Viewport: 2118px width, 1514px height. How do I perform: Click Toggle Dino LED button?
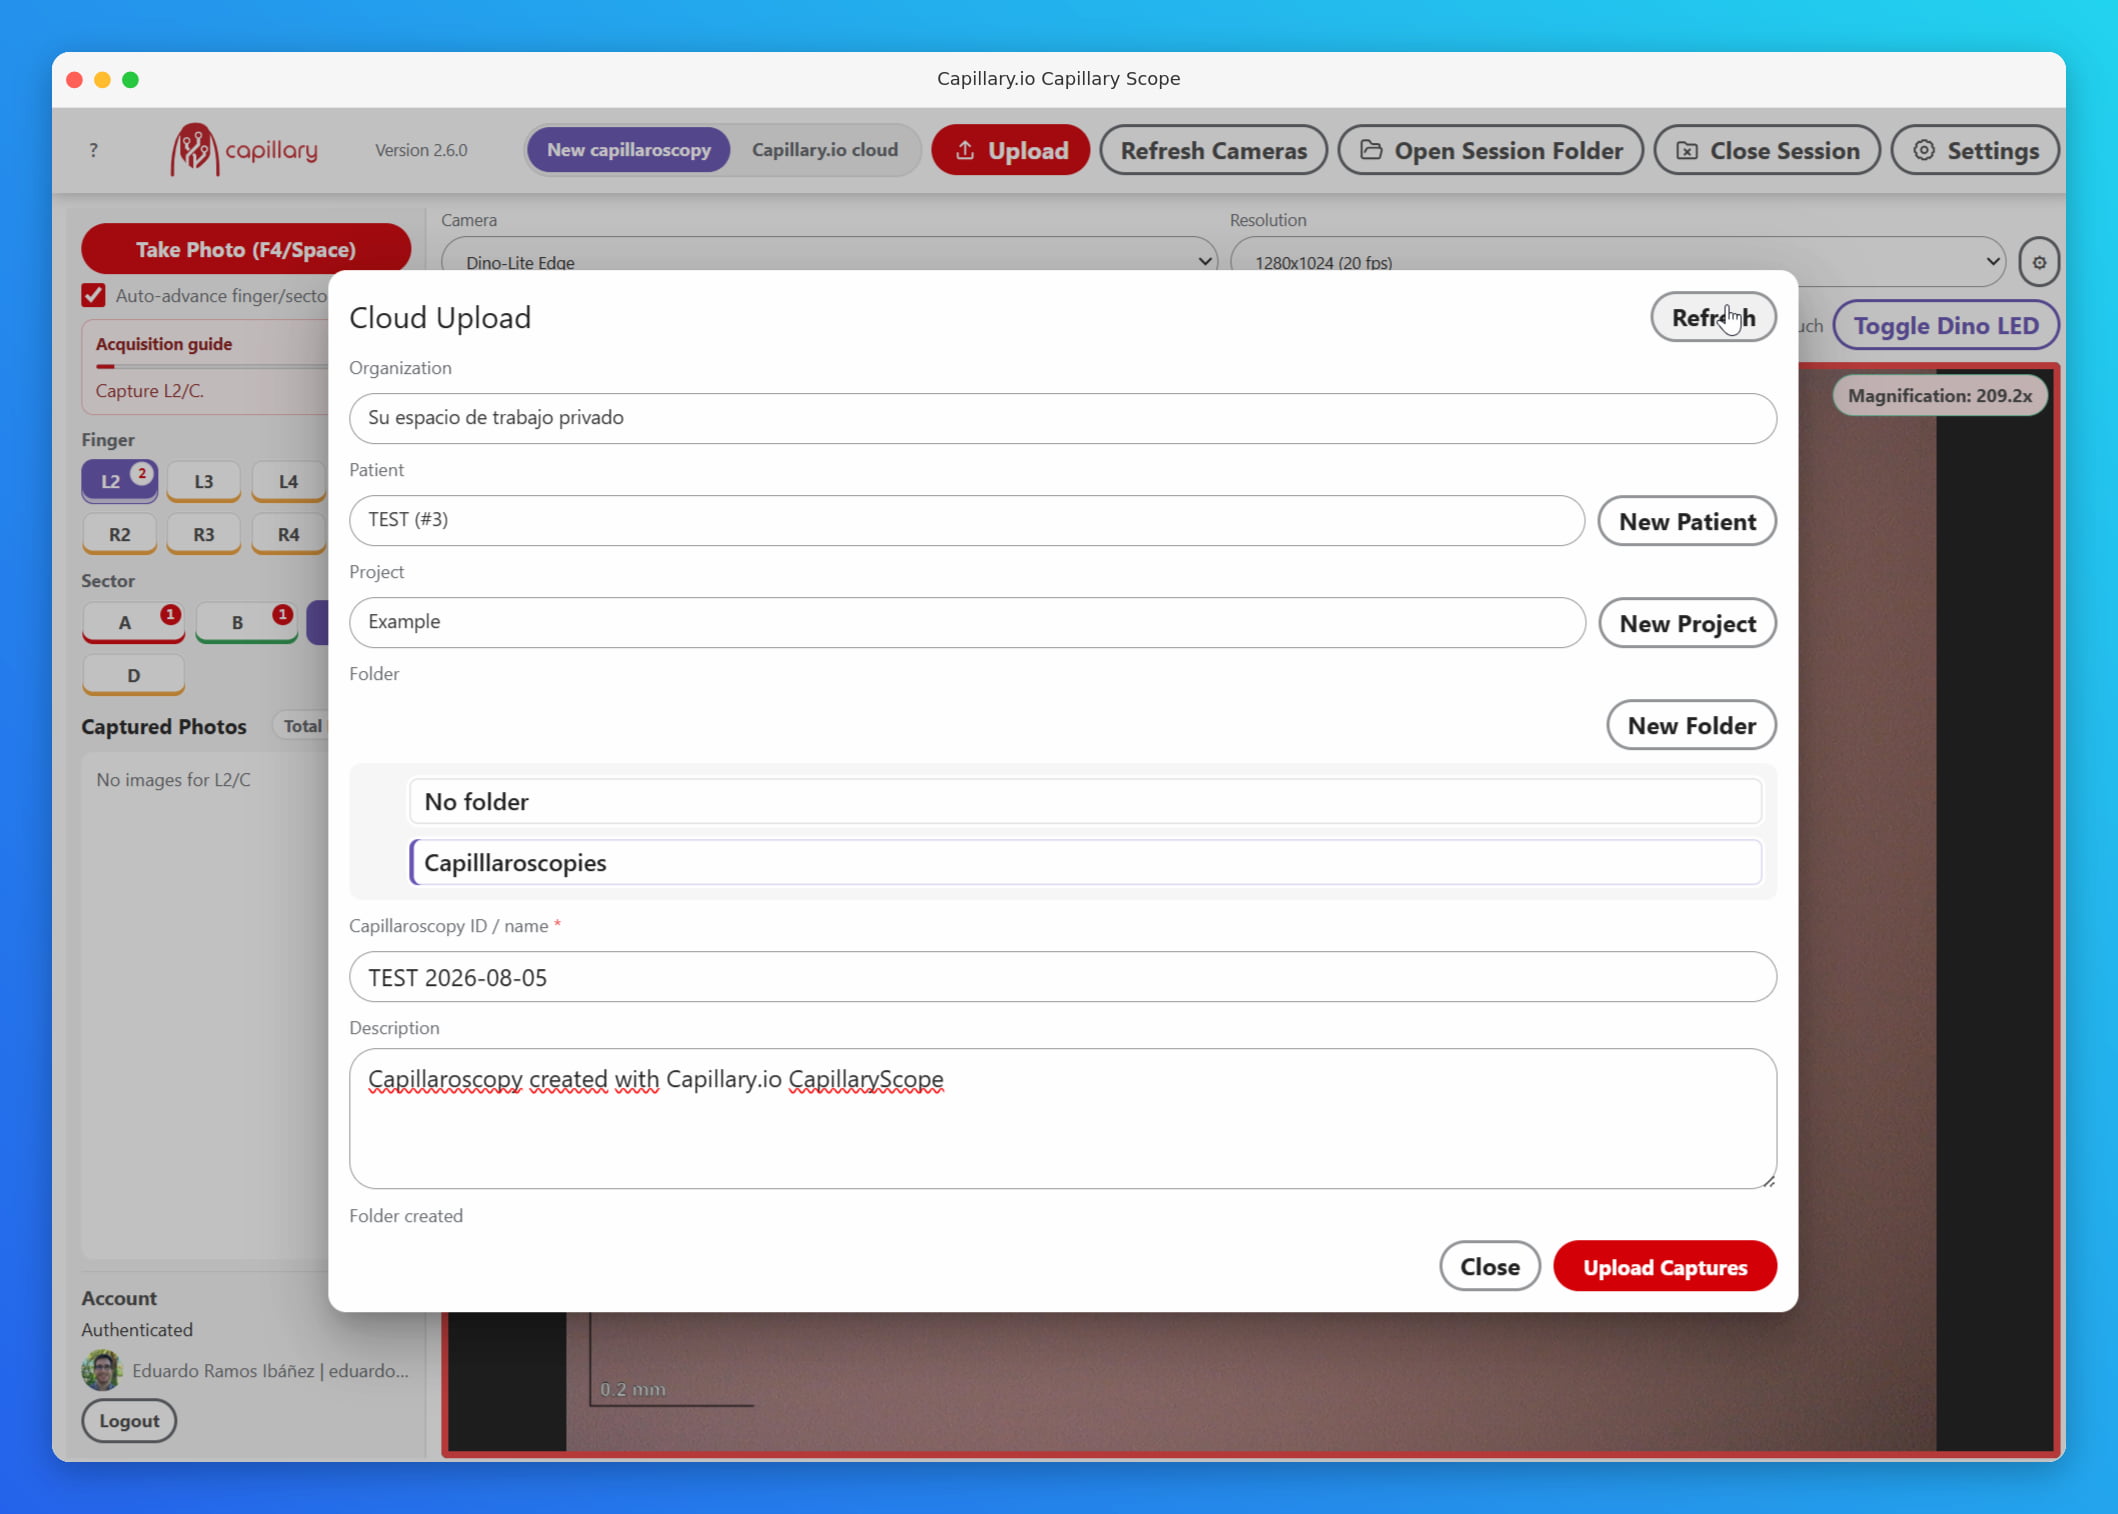(1945, 325)
